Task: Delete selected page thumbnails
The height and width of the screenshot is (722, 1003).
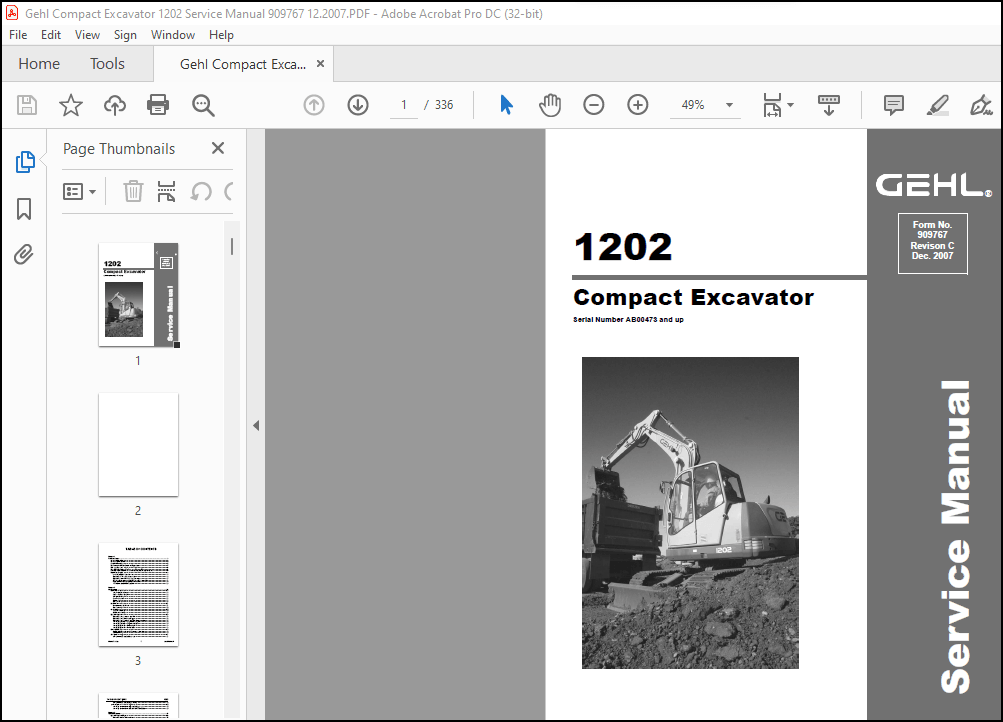Action: tap(132, 191)
